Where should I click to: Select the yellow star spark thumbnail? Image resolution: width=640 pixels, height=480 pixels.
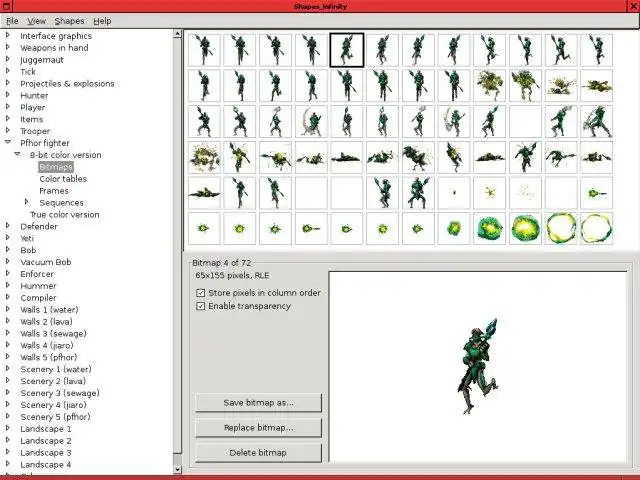click(489, 193)
